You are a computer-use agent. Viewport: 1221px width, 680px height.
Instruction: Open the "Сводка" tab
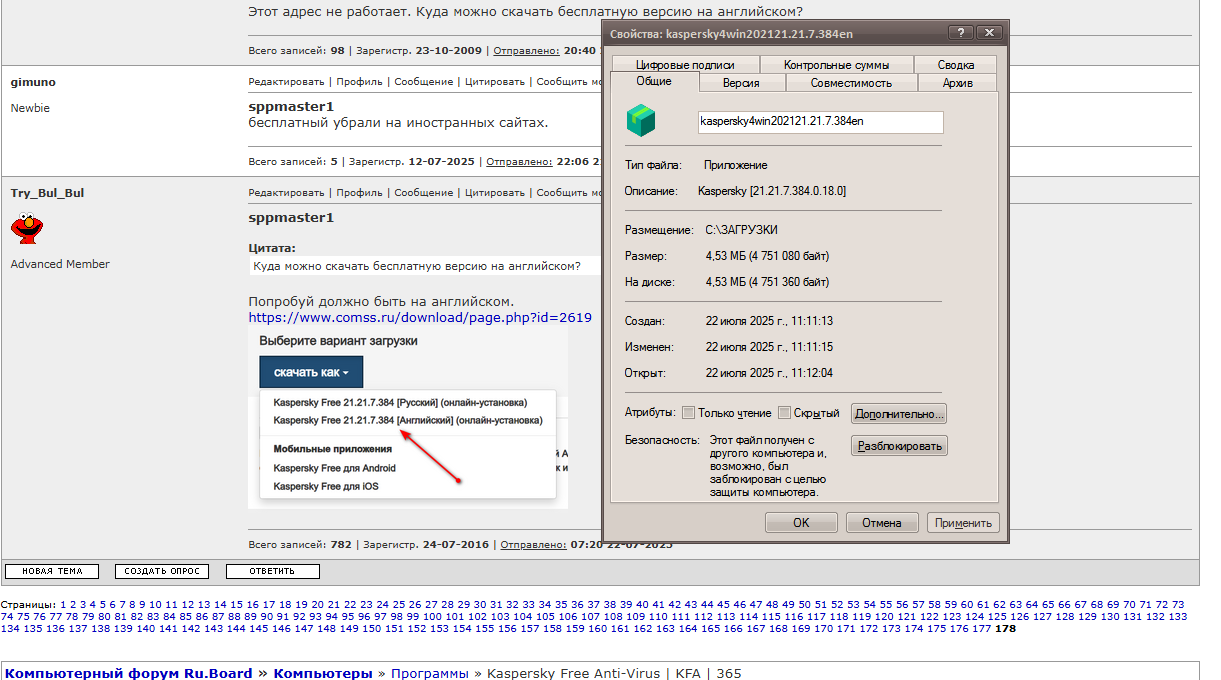tap(956, 65)
